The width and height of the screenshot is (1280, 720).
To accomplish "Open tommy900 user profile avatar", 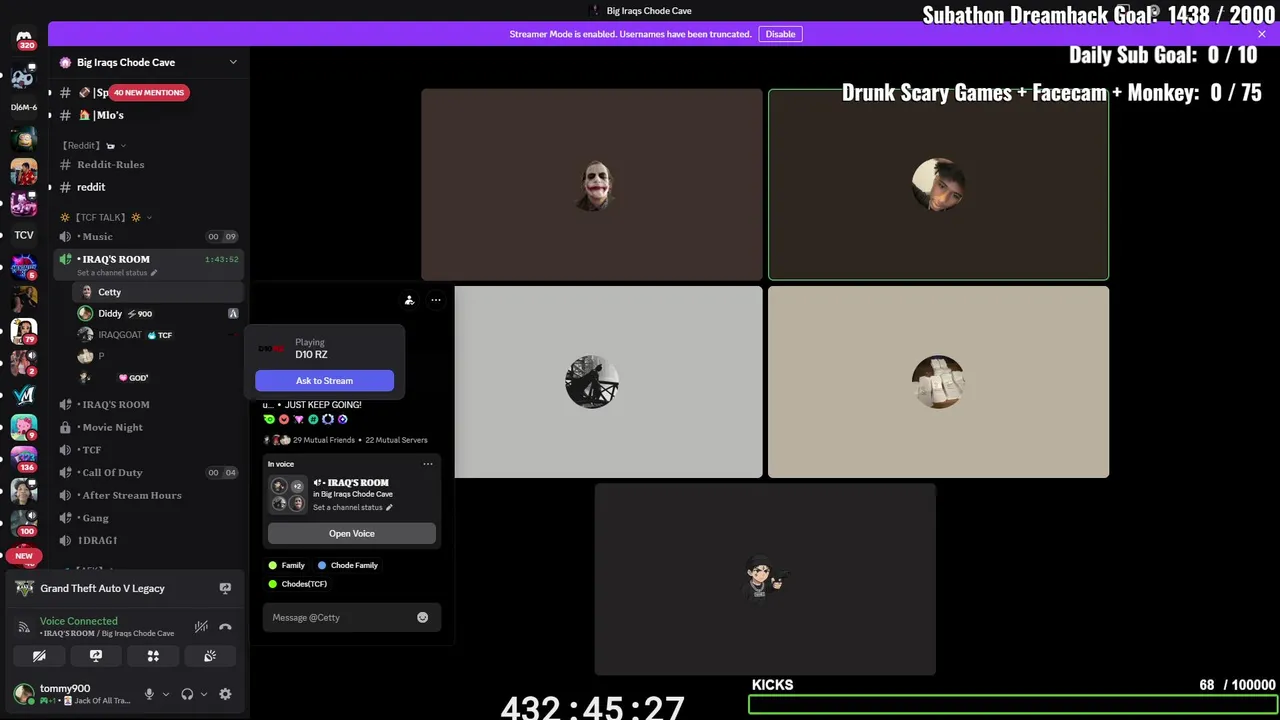I will (23, 693).
